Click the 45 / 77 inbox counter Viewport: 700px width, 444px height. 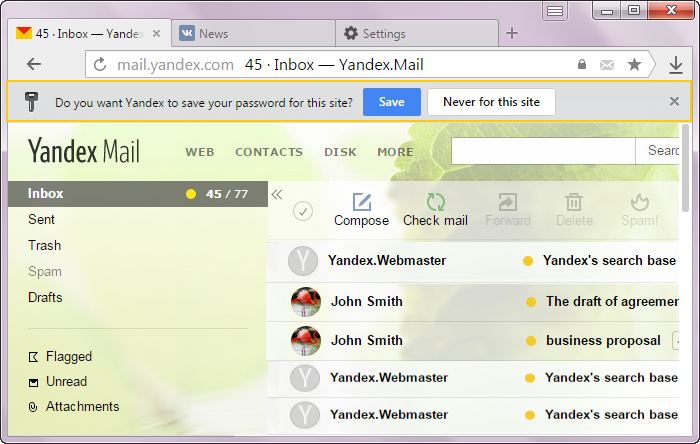[x=227, y=194]
